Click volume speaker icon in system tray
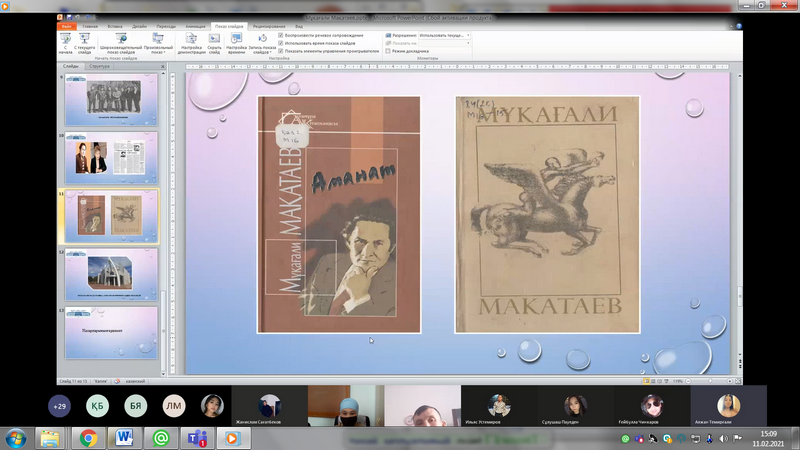800x450 pixels. [x=723, y=438]
